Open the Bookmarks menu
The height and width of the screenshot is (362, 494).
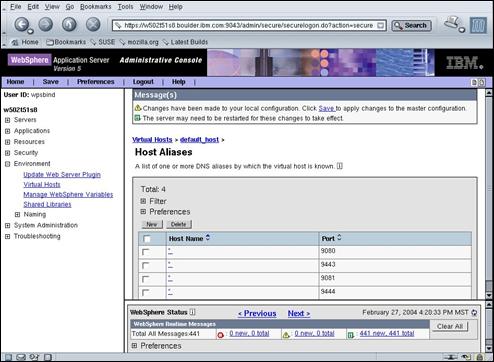pos(96,7)
